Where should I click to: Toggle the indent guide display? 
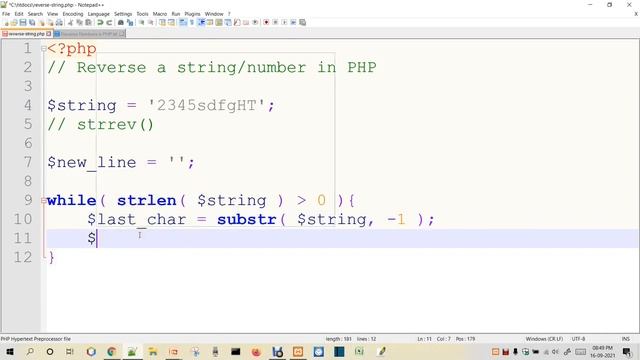click(201, 22)
